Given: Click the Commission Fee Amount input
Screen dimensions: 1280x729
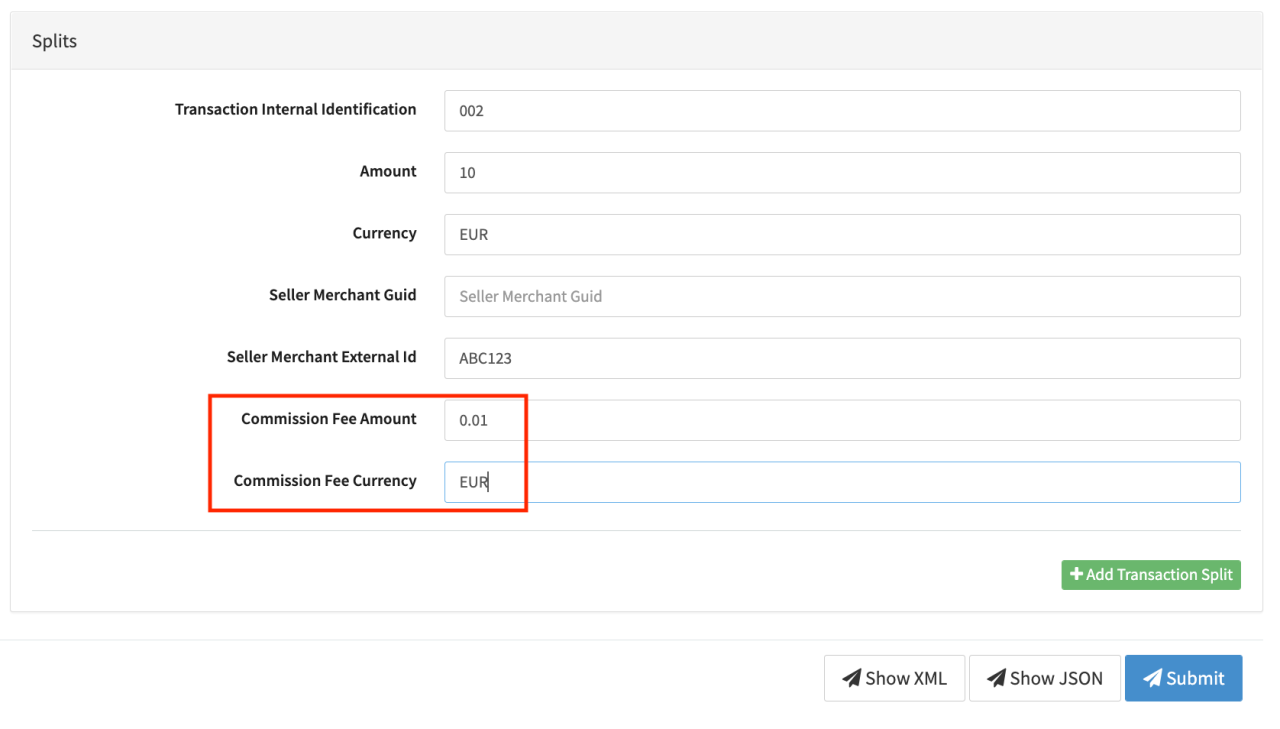Looking at the screenshot, I should tap(842, 421).
